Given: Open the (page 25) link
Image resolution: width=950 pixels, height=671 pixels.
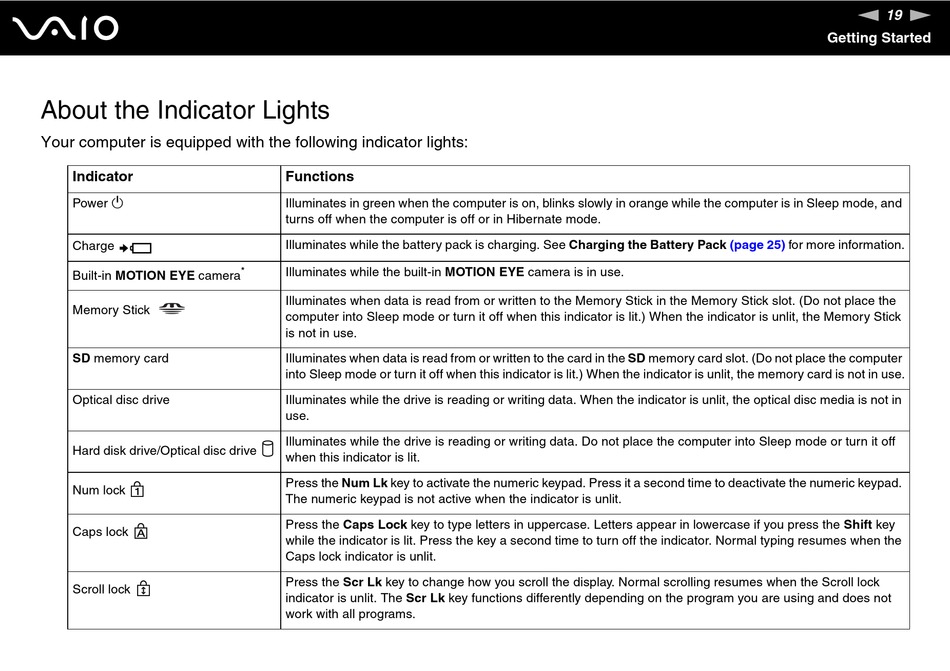Looking at the screenshot, I should coord(757,245).
